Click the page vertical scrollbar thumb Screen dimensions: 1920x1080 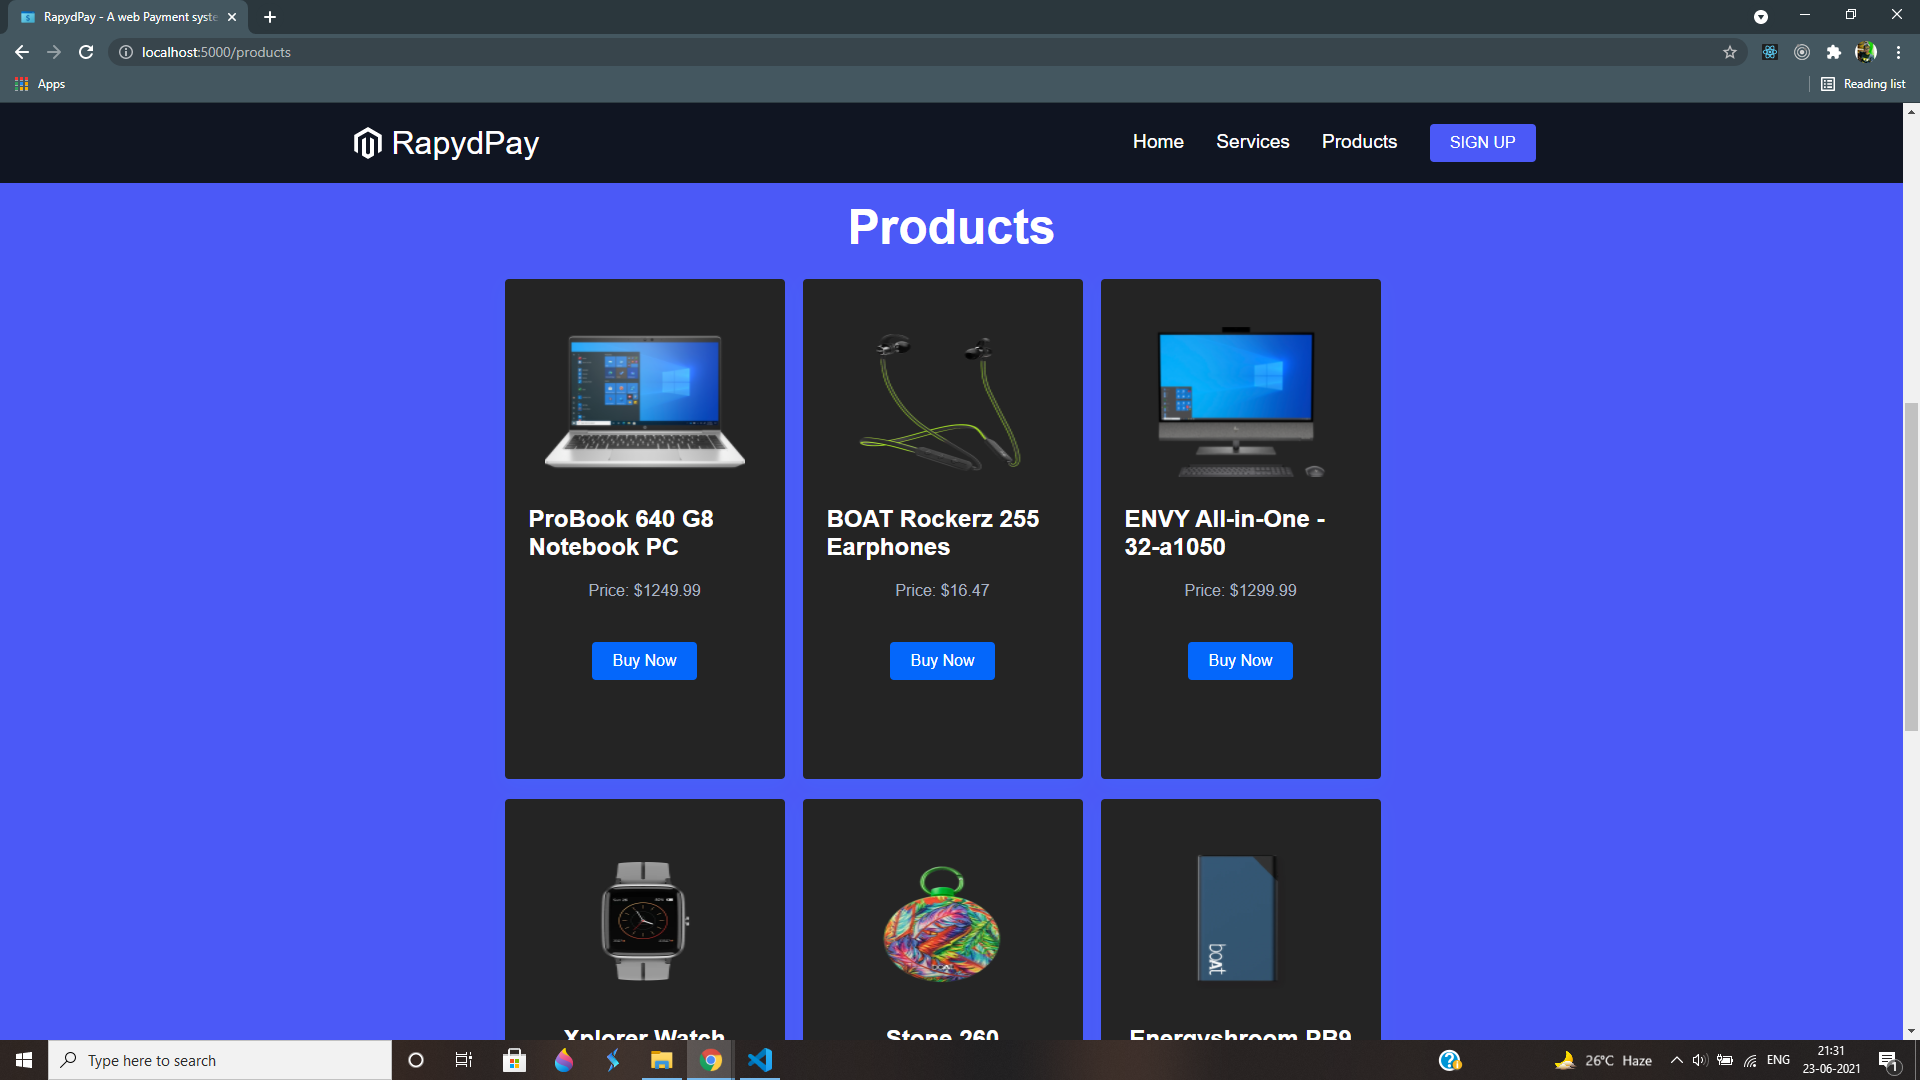pyautogui.click(x=1911, y=565)
